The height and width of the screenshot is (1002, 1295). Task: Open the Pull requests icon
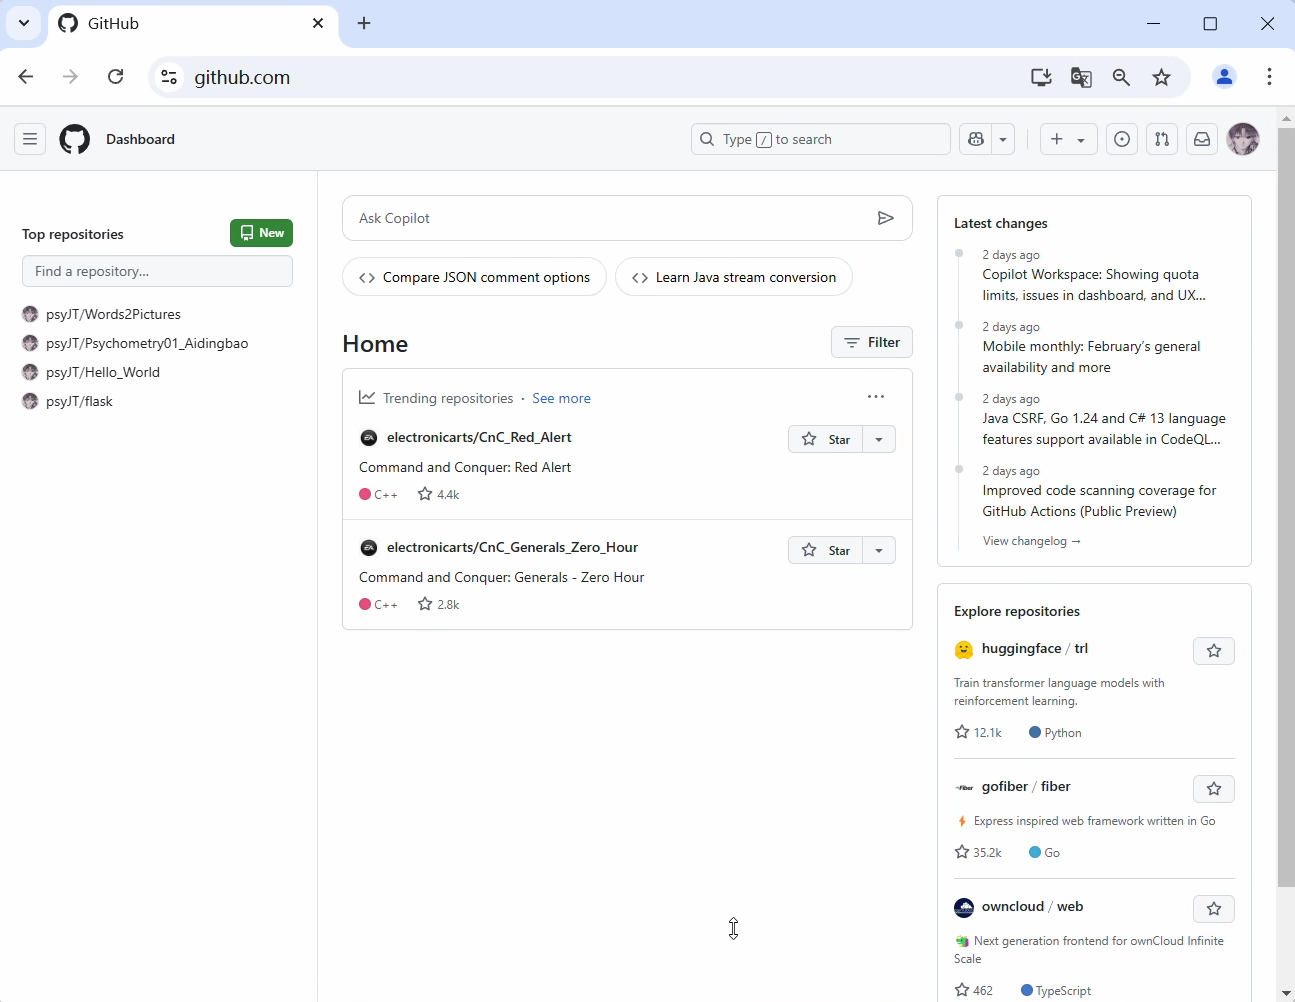pos(1162,140)
